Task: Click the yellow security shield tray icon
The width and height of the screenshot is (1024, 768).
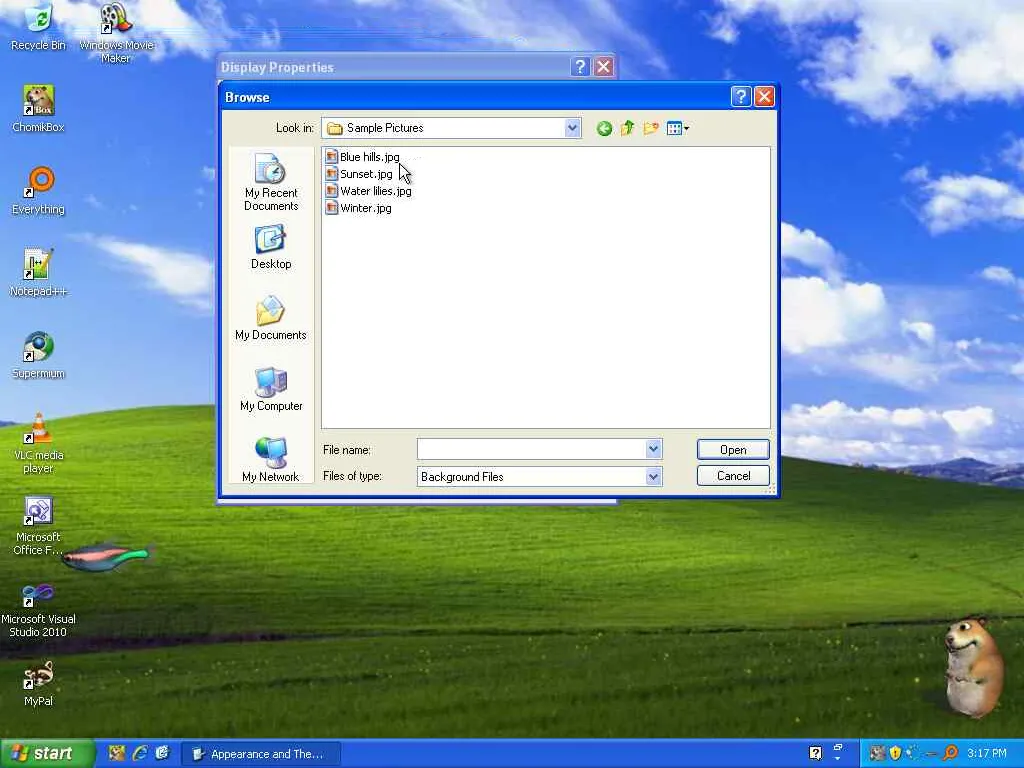Action: pyautogui.click(x=895, y=753)
